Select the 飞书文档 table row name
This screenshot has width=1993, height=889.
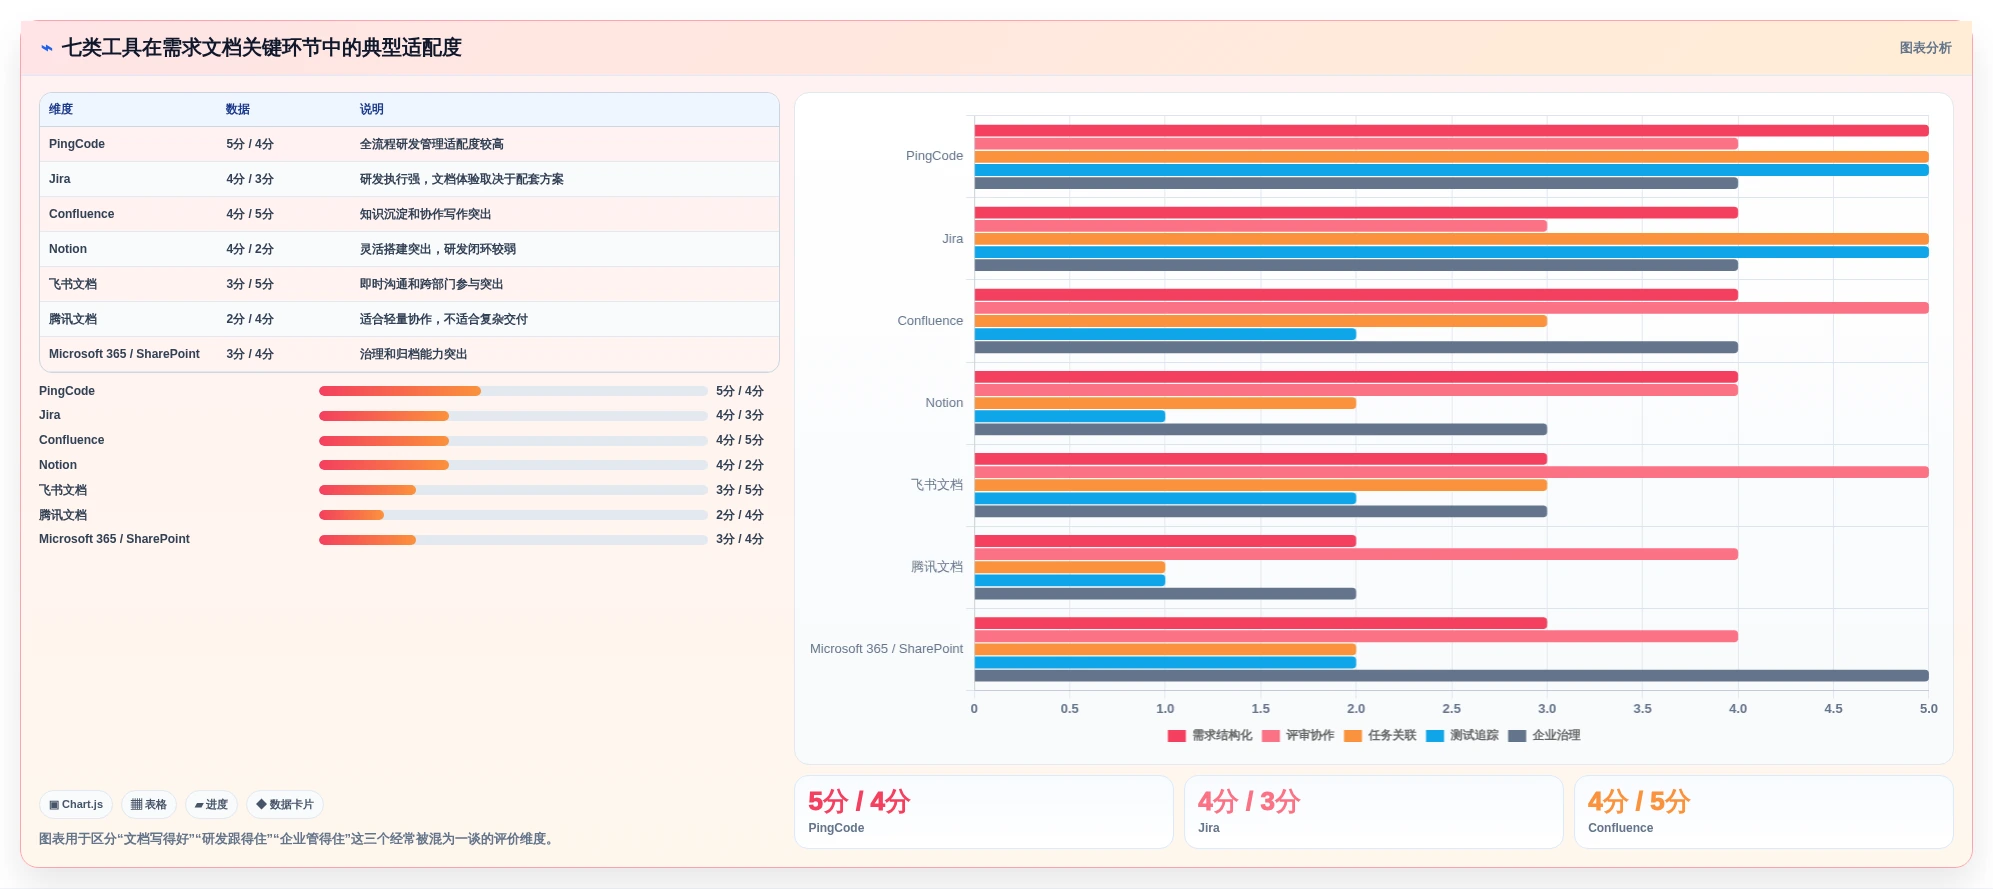tap(73, 285)
